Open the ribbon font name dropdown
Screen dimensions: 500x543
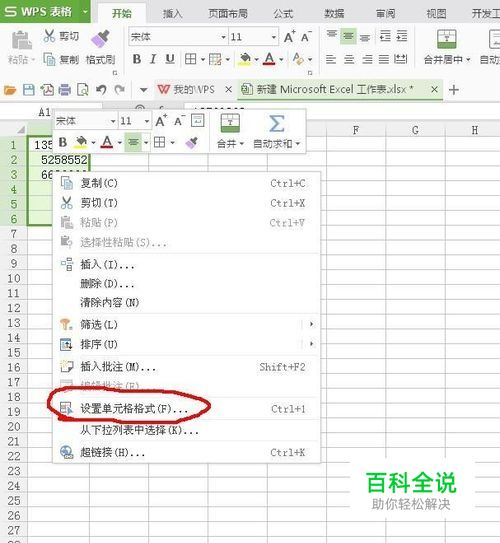pos(223,37)
